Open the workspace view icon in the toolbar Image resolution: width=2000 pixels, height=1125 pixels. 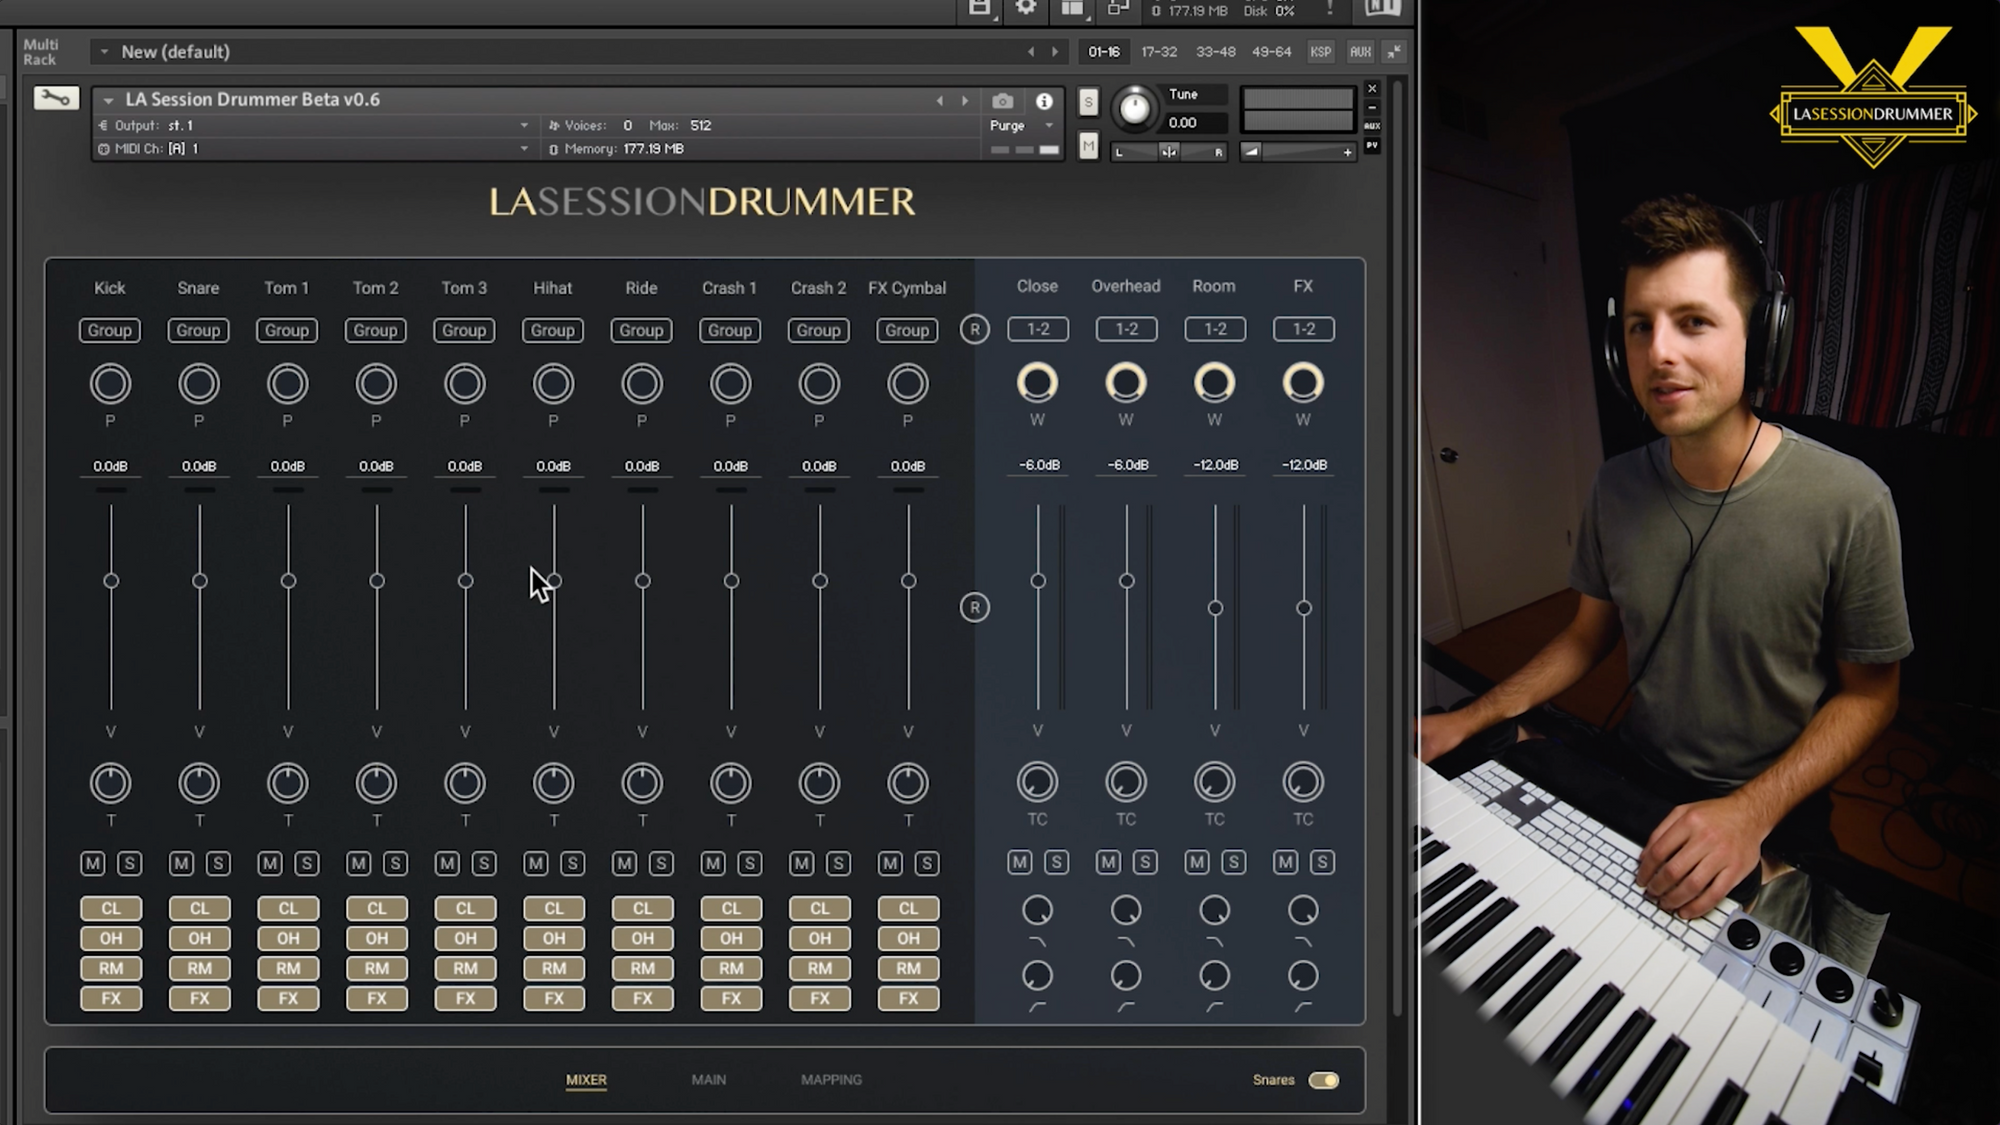click(x=1072, y=8)
